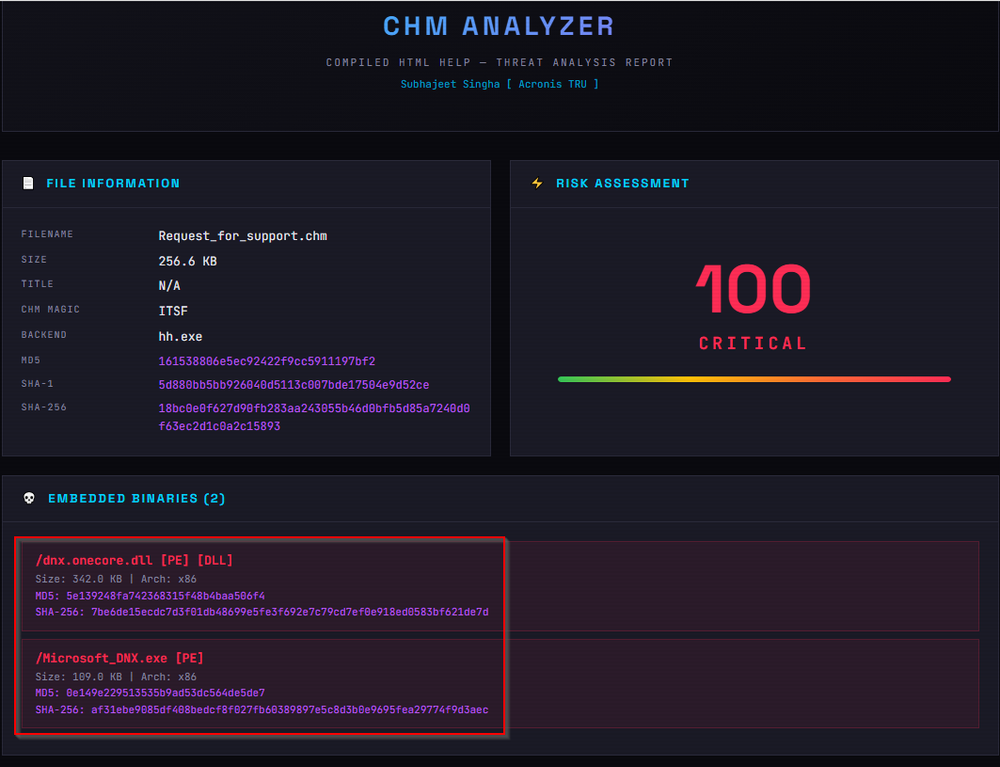Click the File Information section header
Viewport: 1000px width, 767px height.
113,184
